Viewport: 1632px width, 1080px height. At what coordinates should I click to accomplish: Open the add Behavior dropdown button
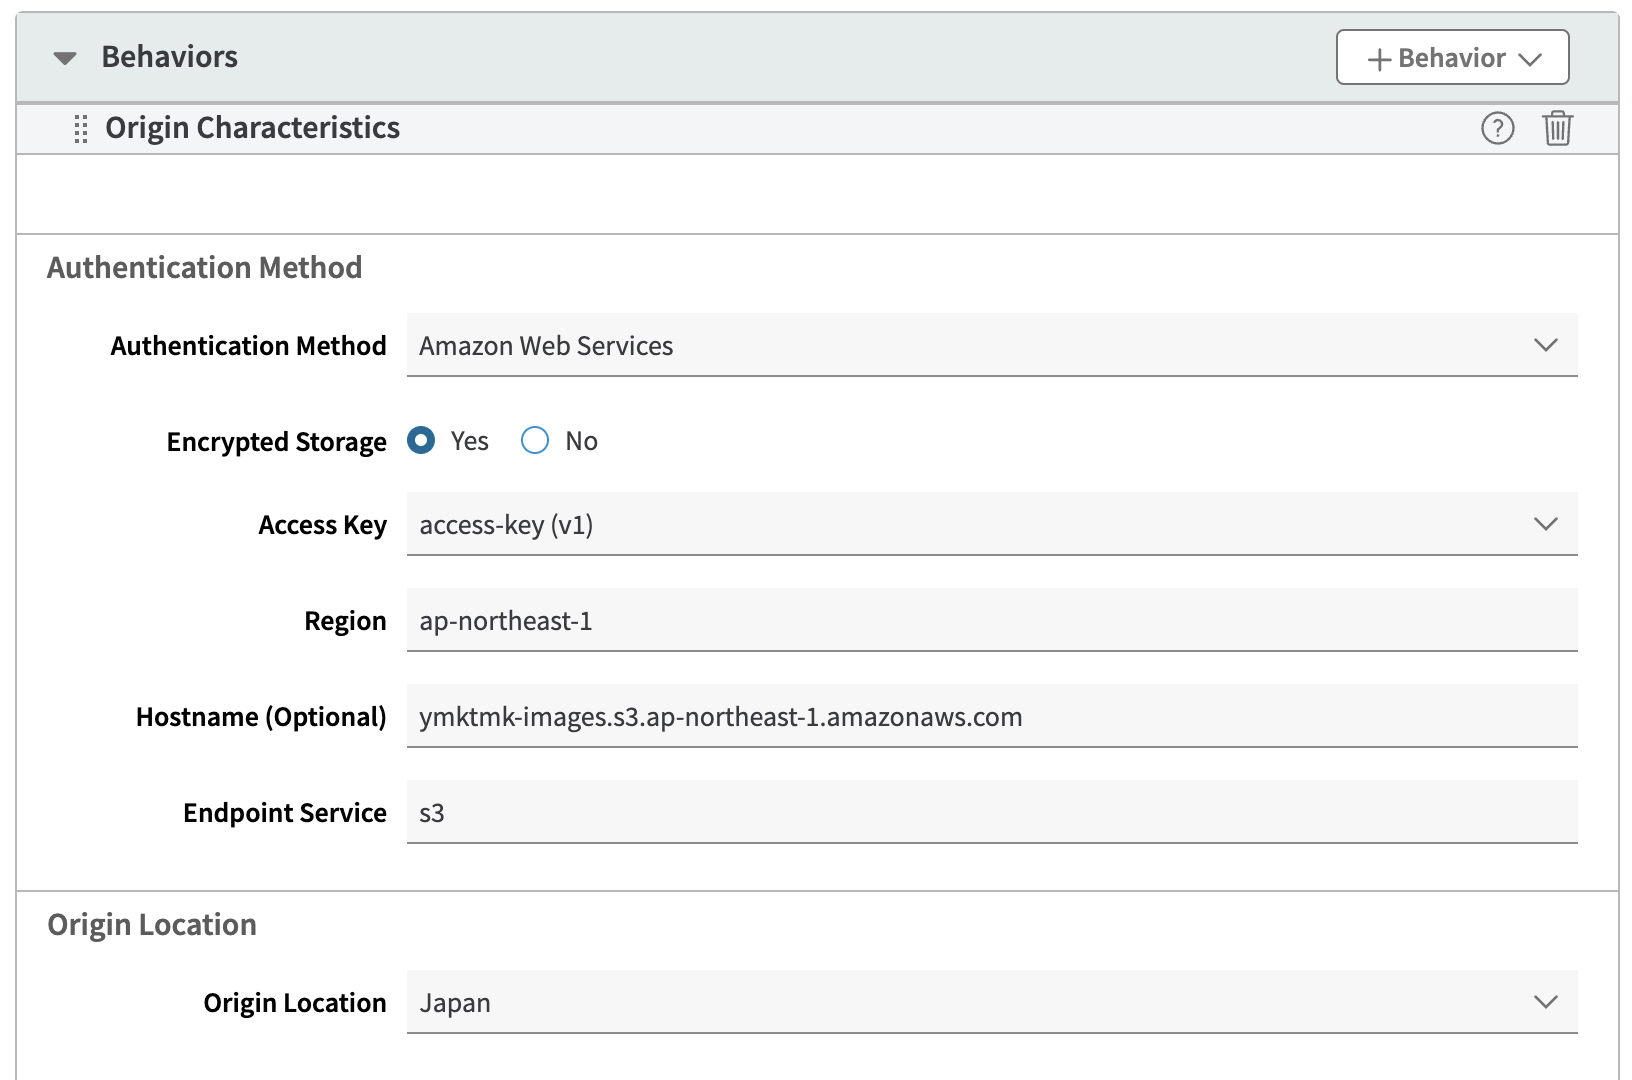[1452, 58]
